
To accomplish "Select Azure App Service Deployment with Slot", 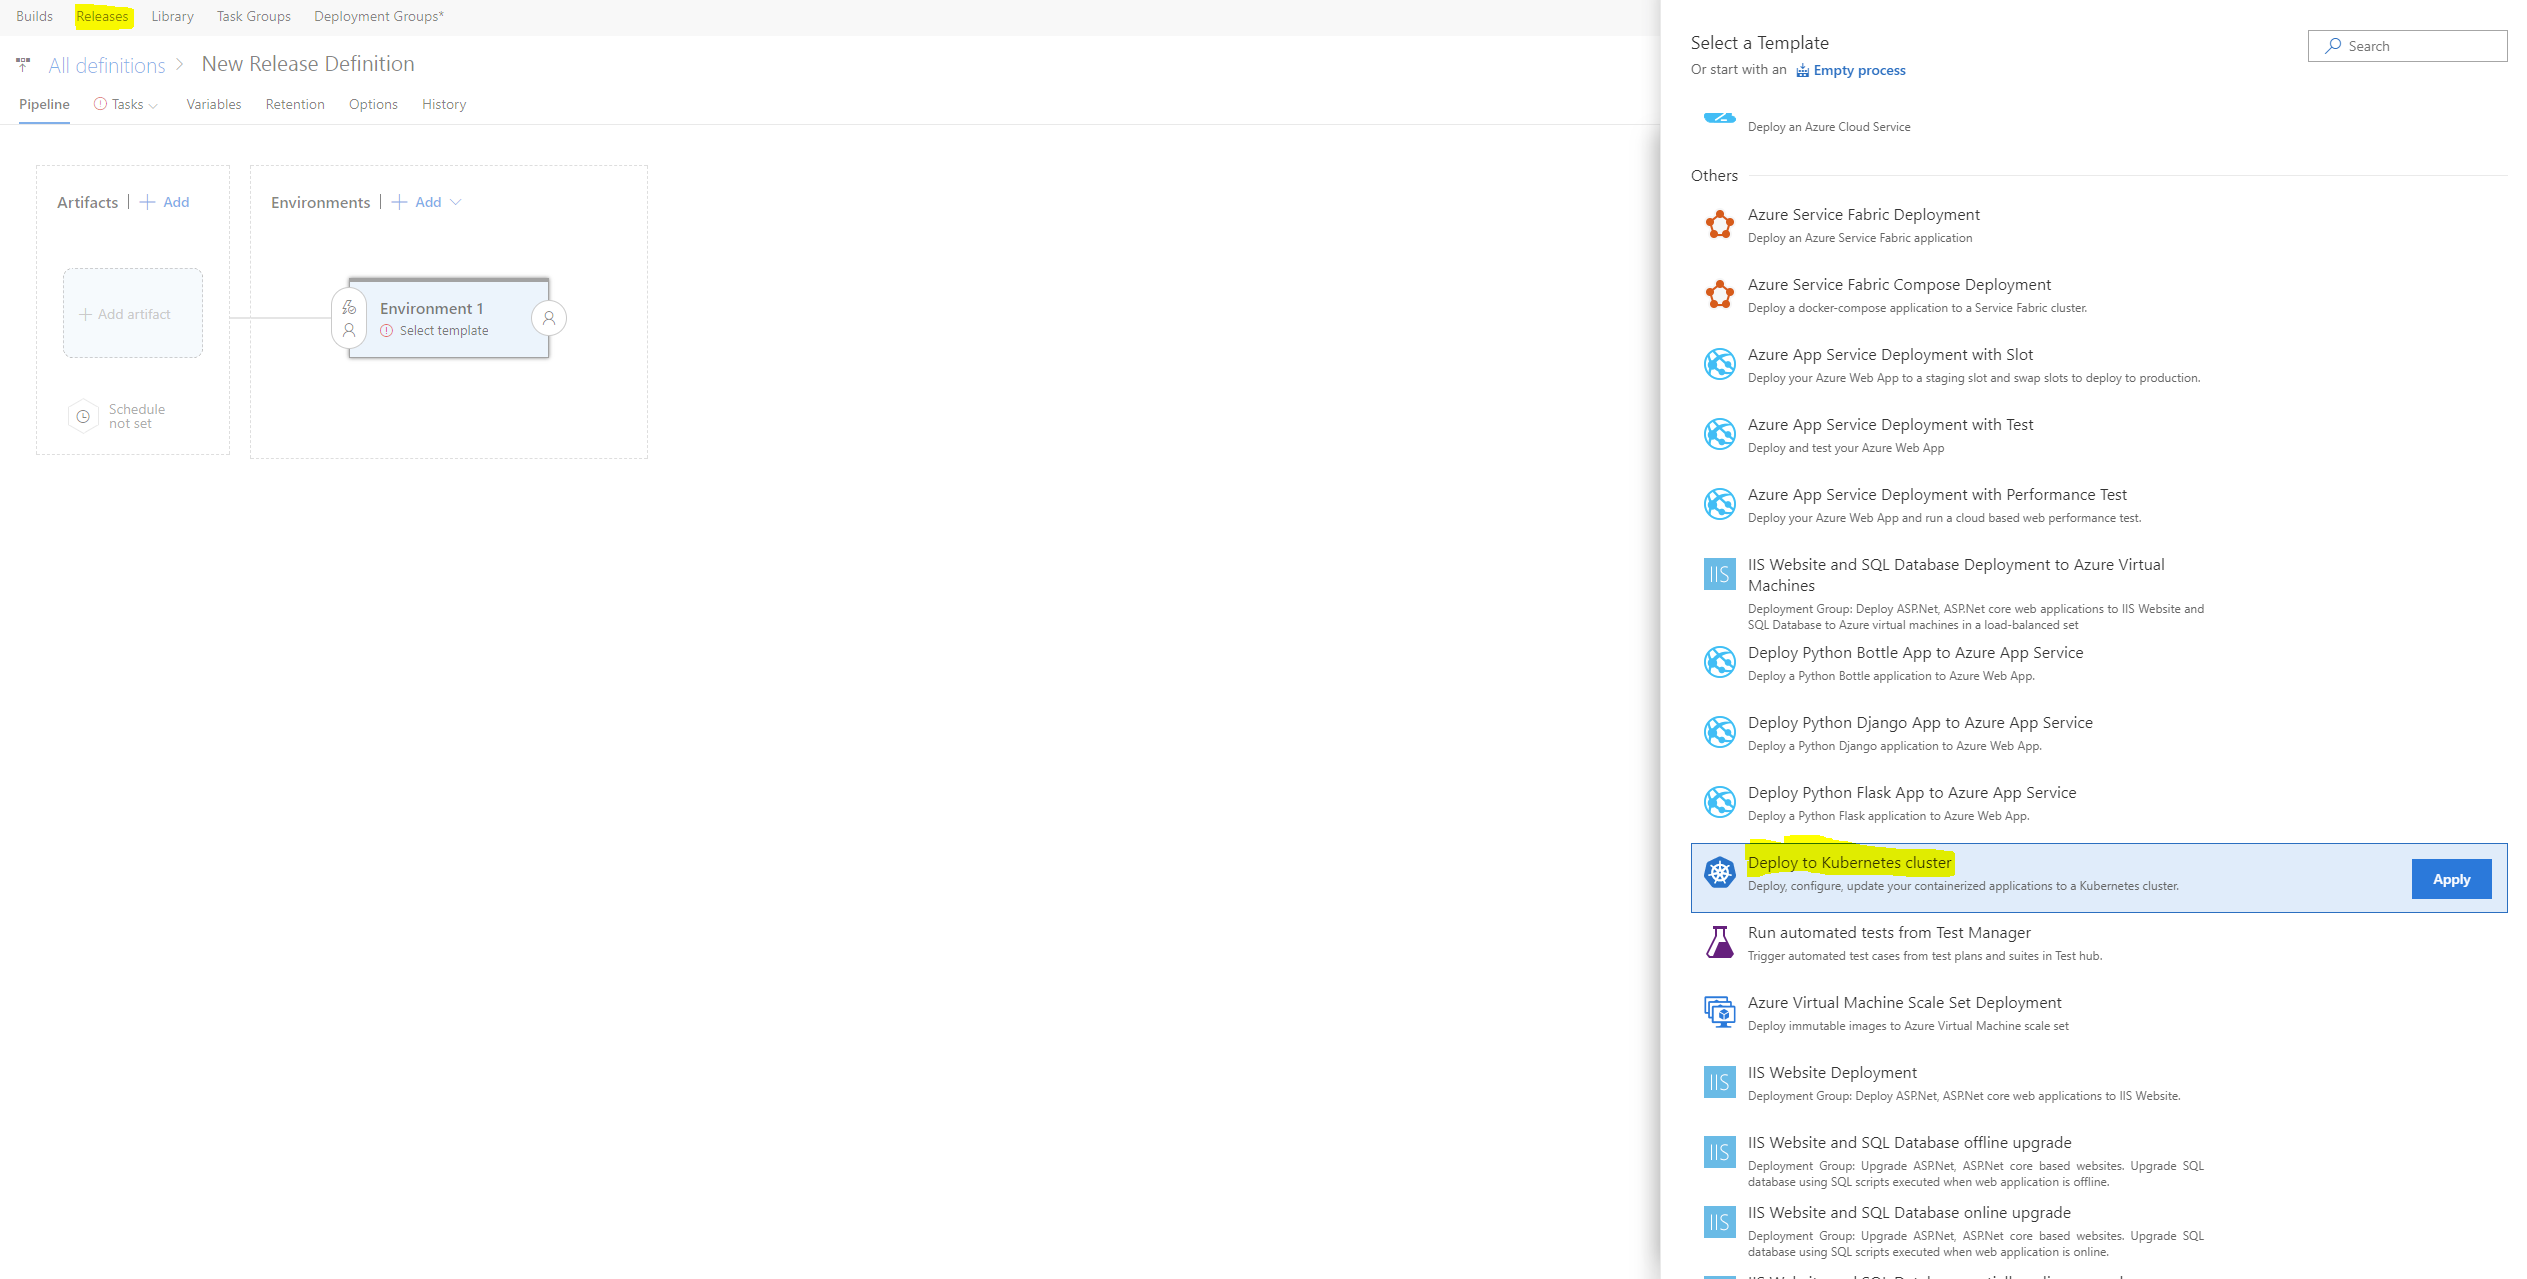I will point(1890,354).
